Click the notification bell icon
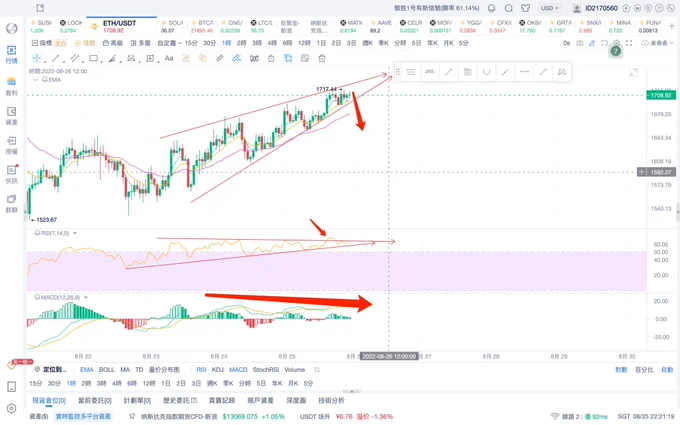Image resolution: width=680 pixels, height=425 pixels. click(x=492, y=8)
